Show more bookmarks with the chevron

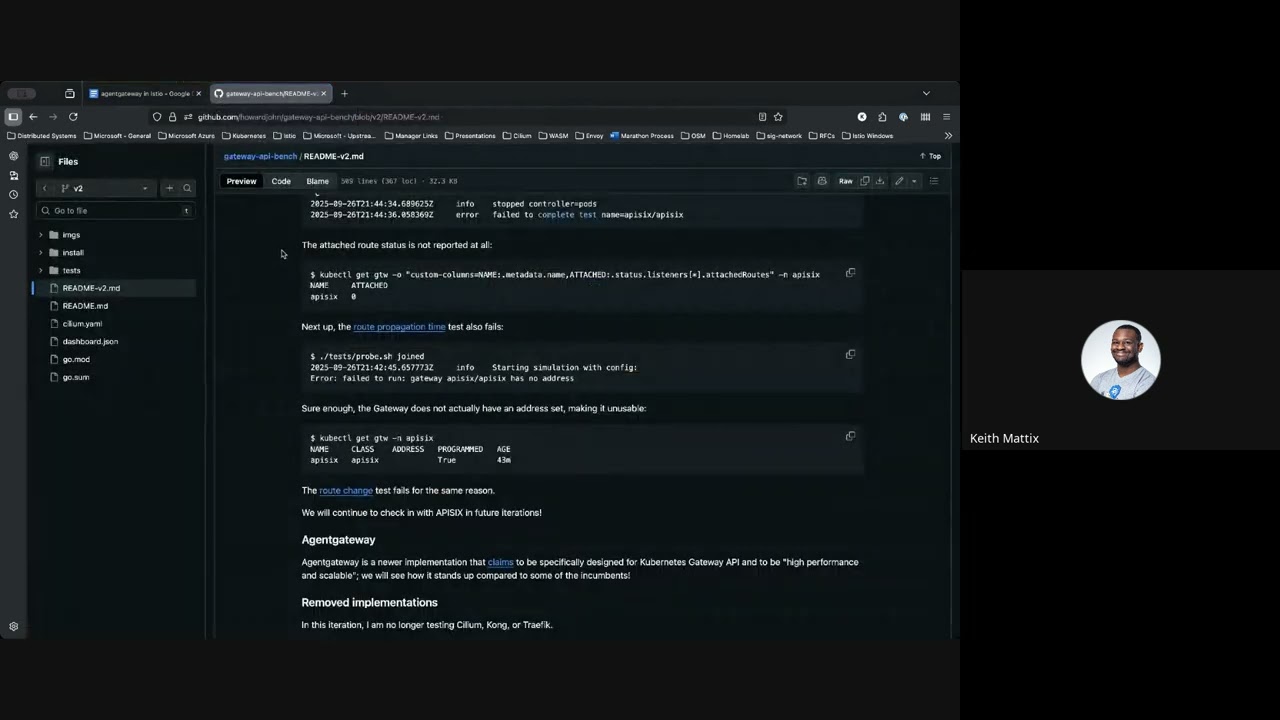pyautogui.click(x=948, y=136)
